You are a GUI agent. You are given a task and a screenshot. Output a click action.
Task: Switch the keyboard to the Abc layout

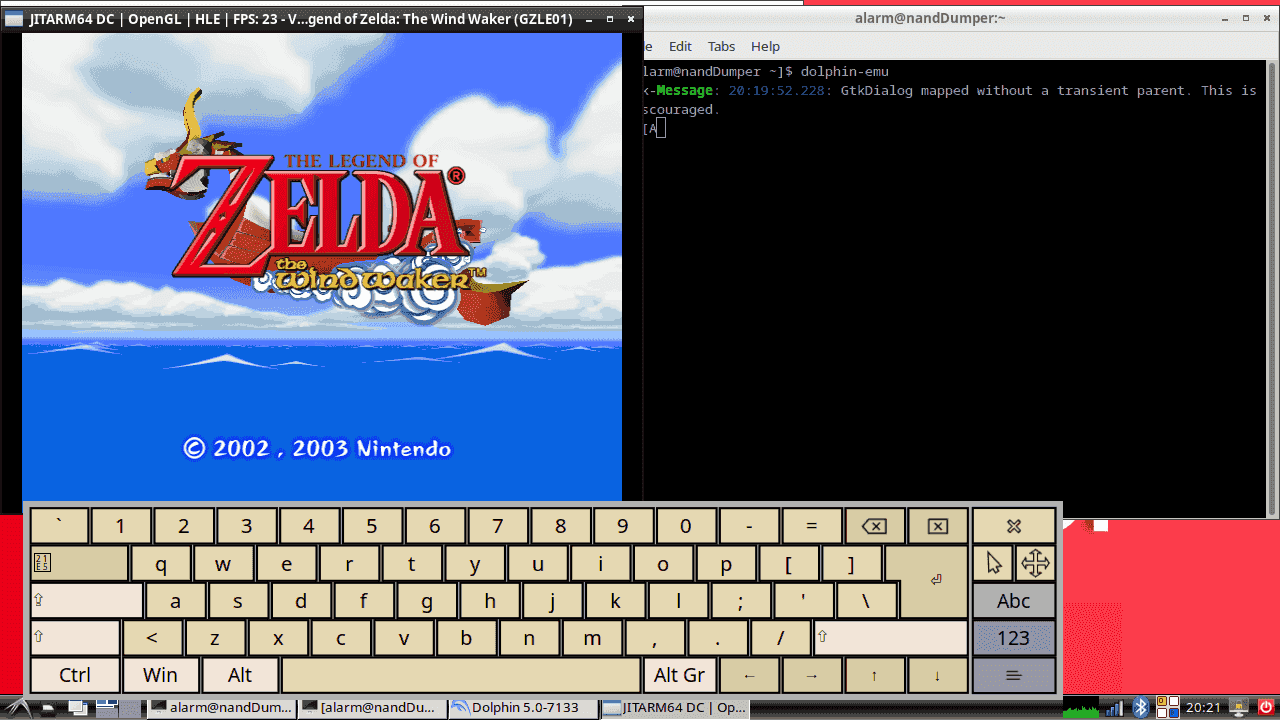[x=1014, y=601]
